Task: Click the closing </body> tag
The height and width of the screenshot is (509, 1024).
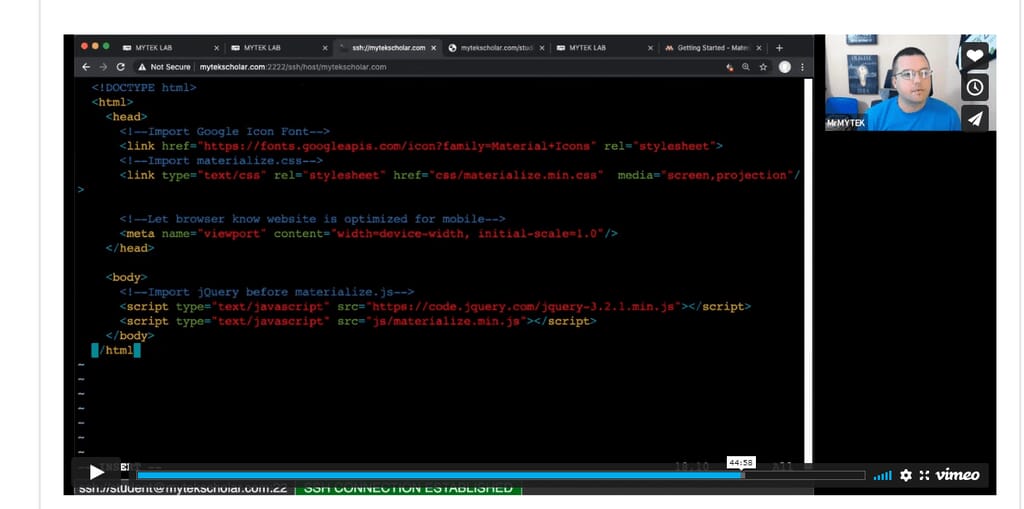Action: (130, 336)
